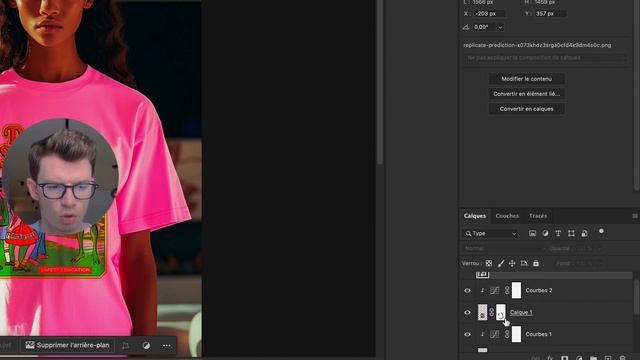Click the canvas vertical scrollbar
Image resolution: width=640 pixels, height=360 pixels.
tap(380, 82)
